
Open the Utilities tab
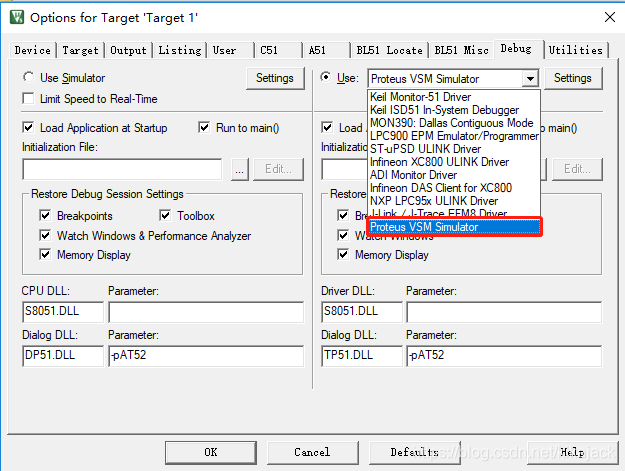(x=576, y=50)
